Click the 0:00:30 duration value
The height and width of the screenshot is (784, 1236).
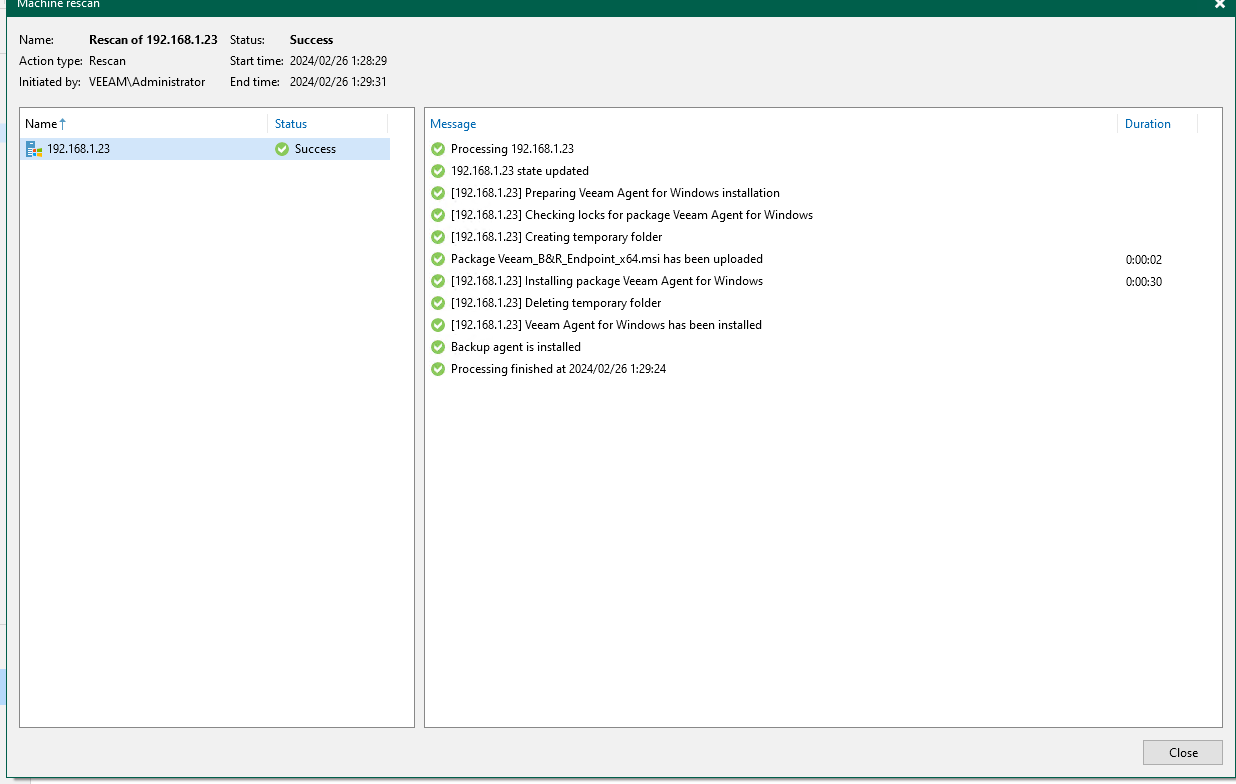coord(1144,282)
